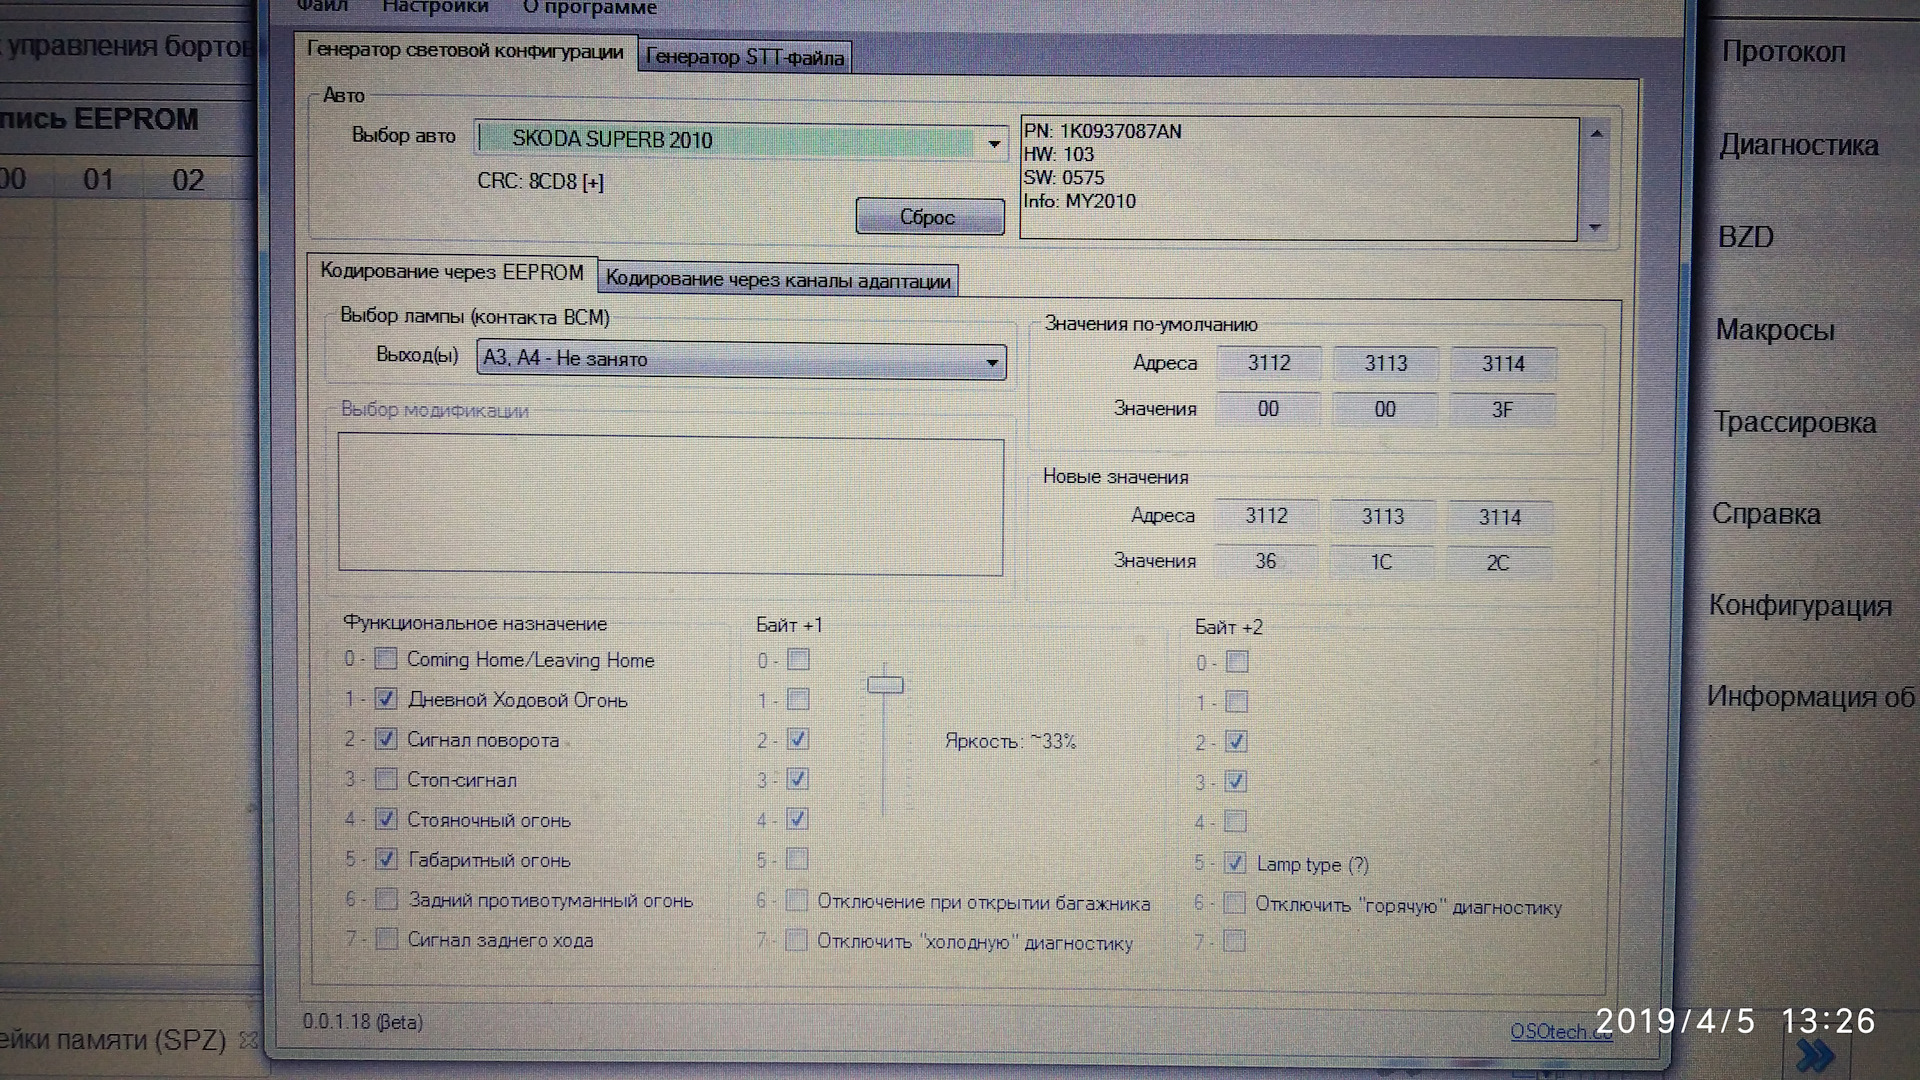Viewport: 1920px width, 1080px height.
Task: Toggle Lamp type (?) checkbox
Action: [1236, 863]
